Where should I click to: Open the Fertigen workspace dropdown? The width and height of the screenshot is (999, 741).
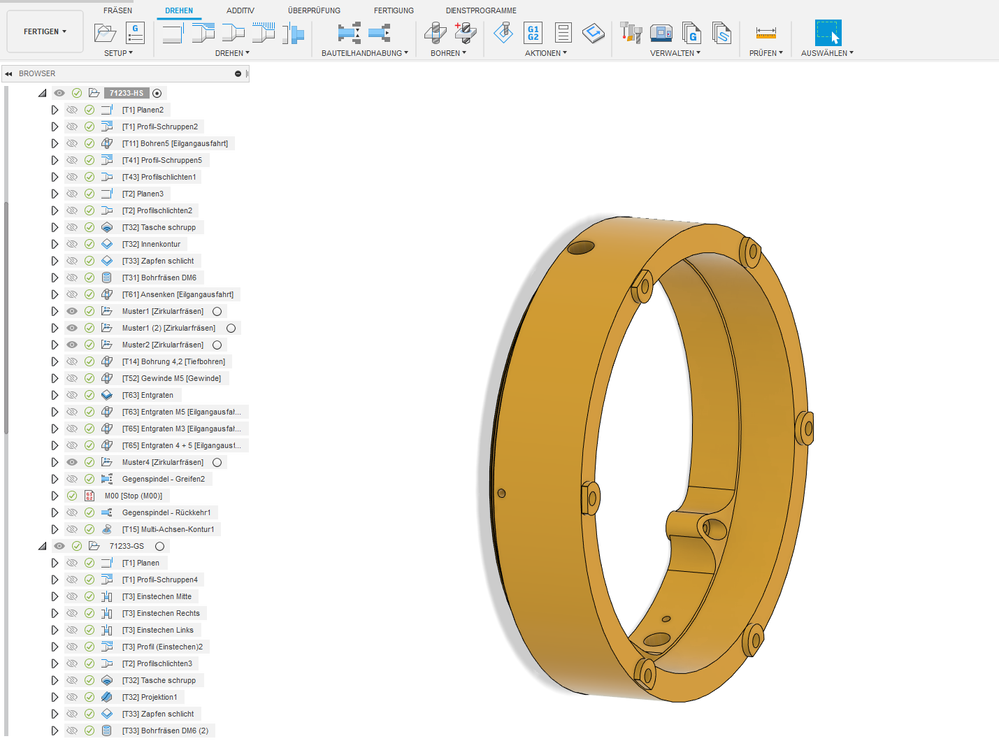pos(45,31)
